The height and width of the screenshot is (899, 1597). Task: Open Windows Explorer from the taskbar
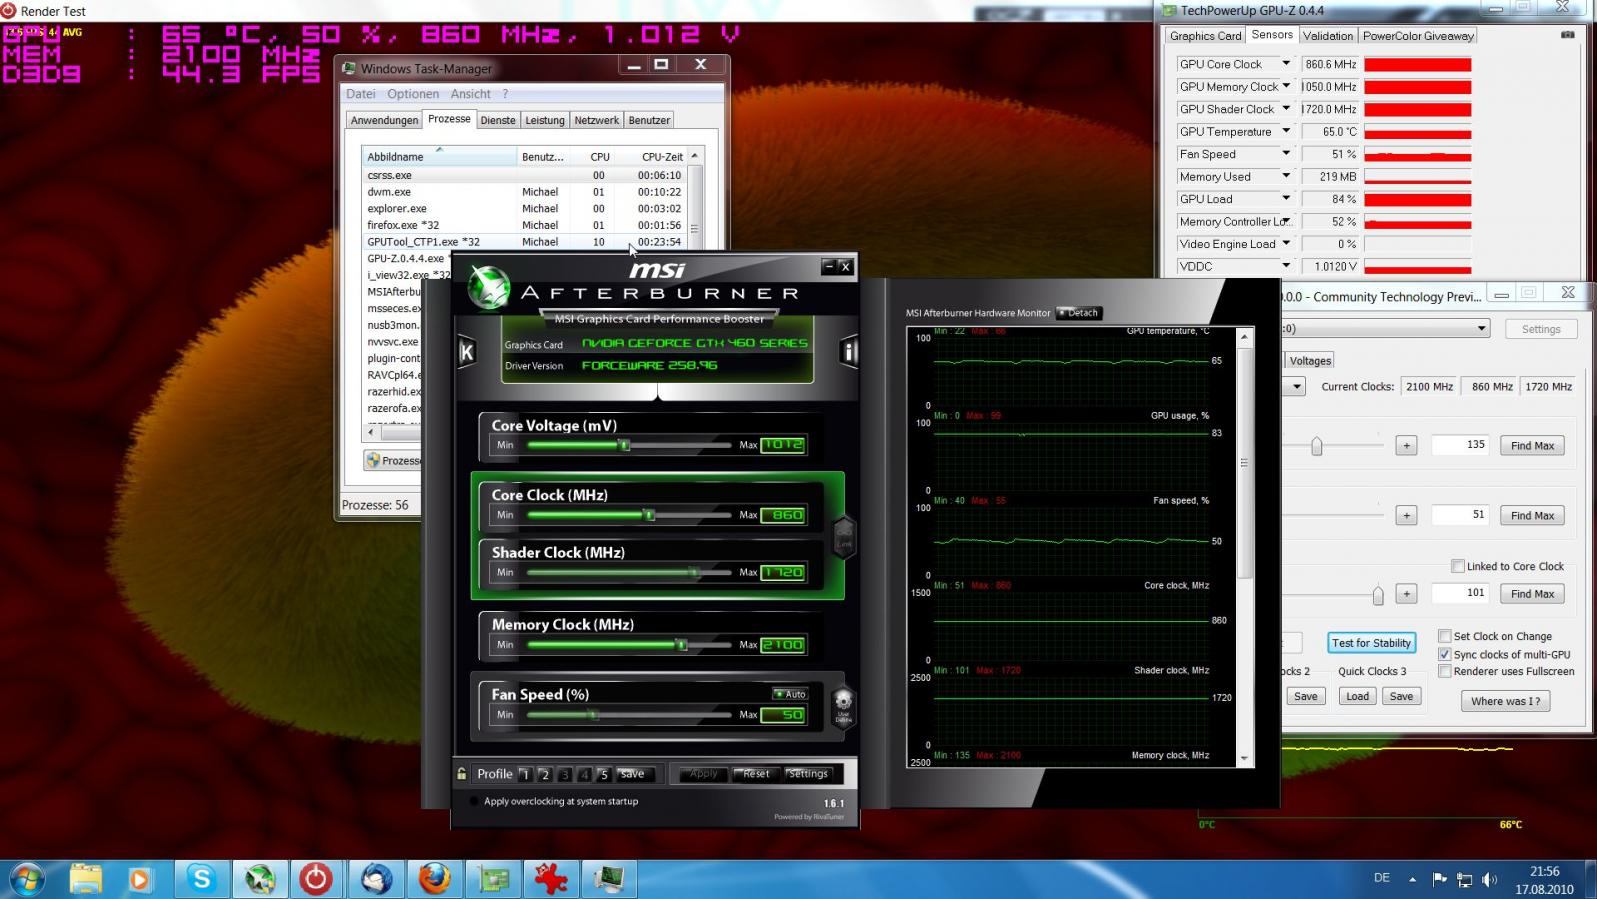click(86, 879)
